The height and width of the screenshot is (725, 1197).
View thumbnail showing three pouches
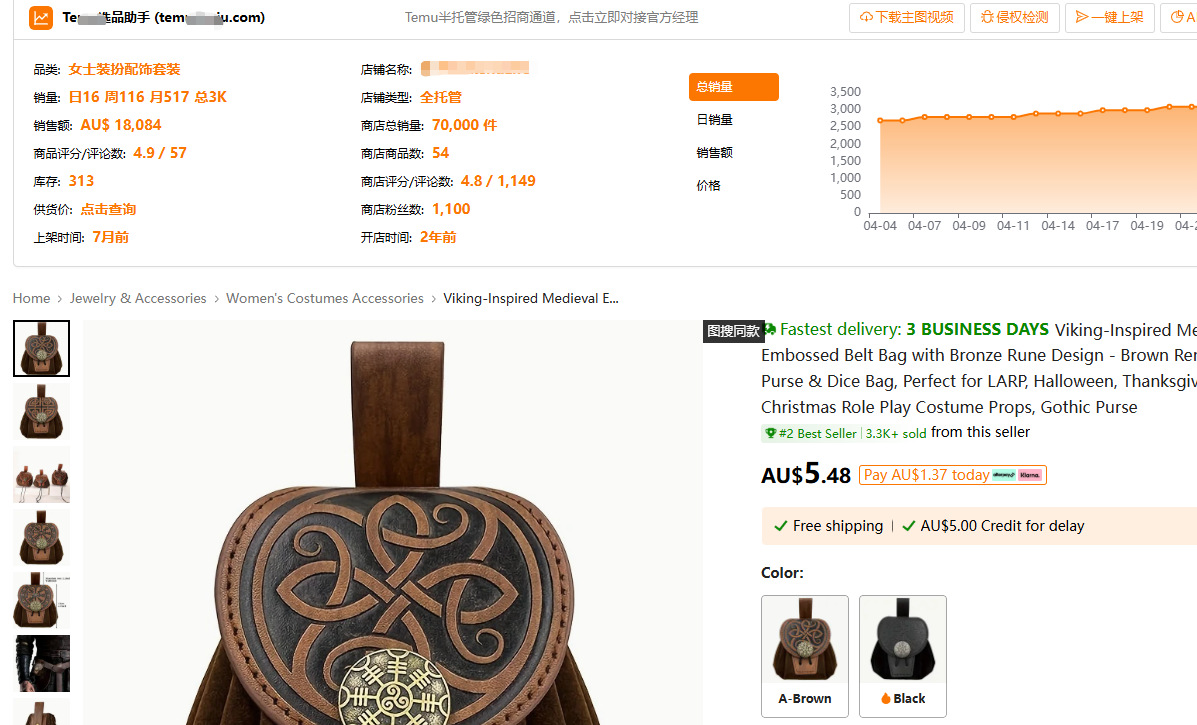[x=41, y=475]
